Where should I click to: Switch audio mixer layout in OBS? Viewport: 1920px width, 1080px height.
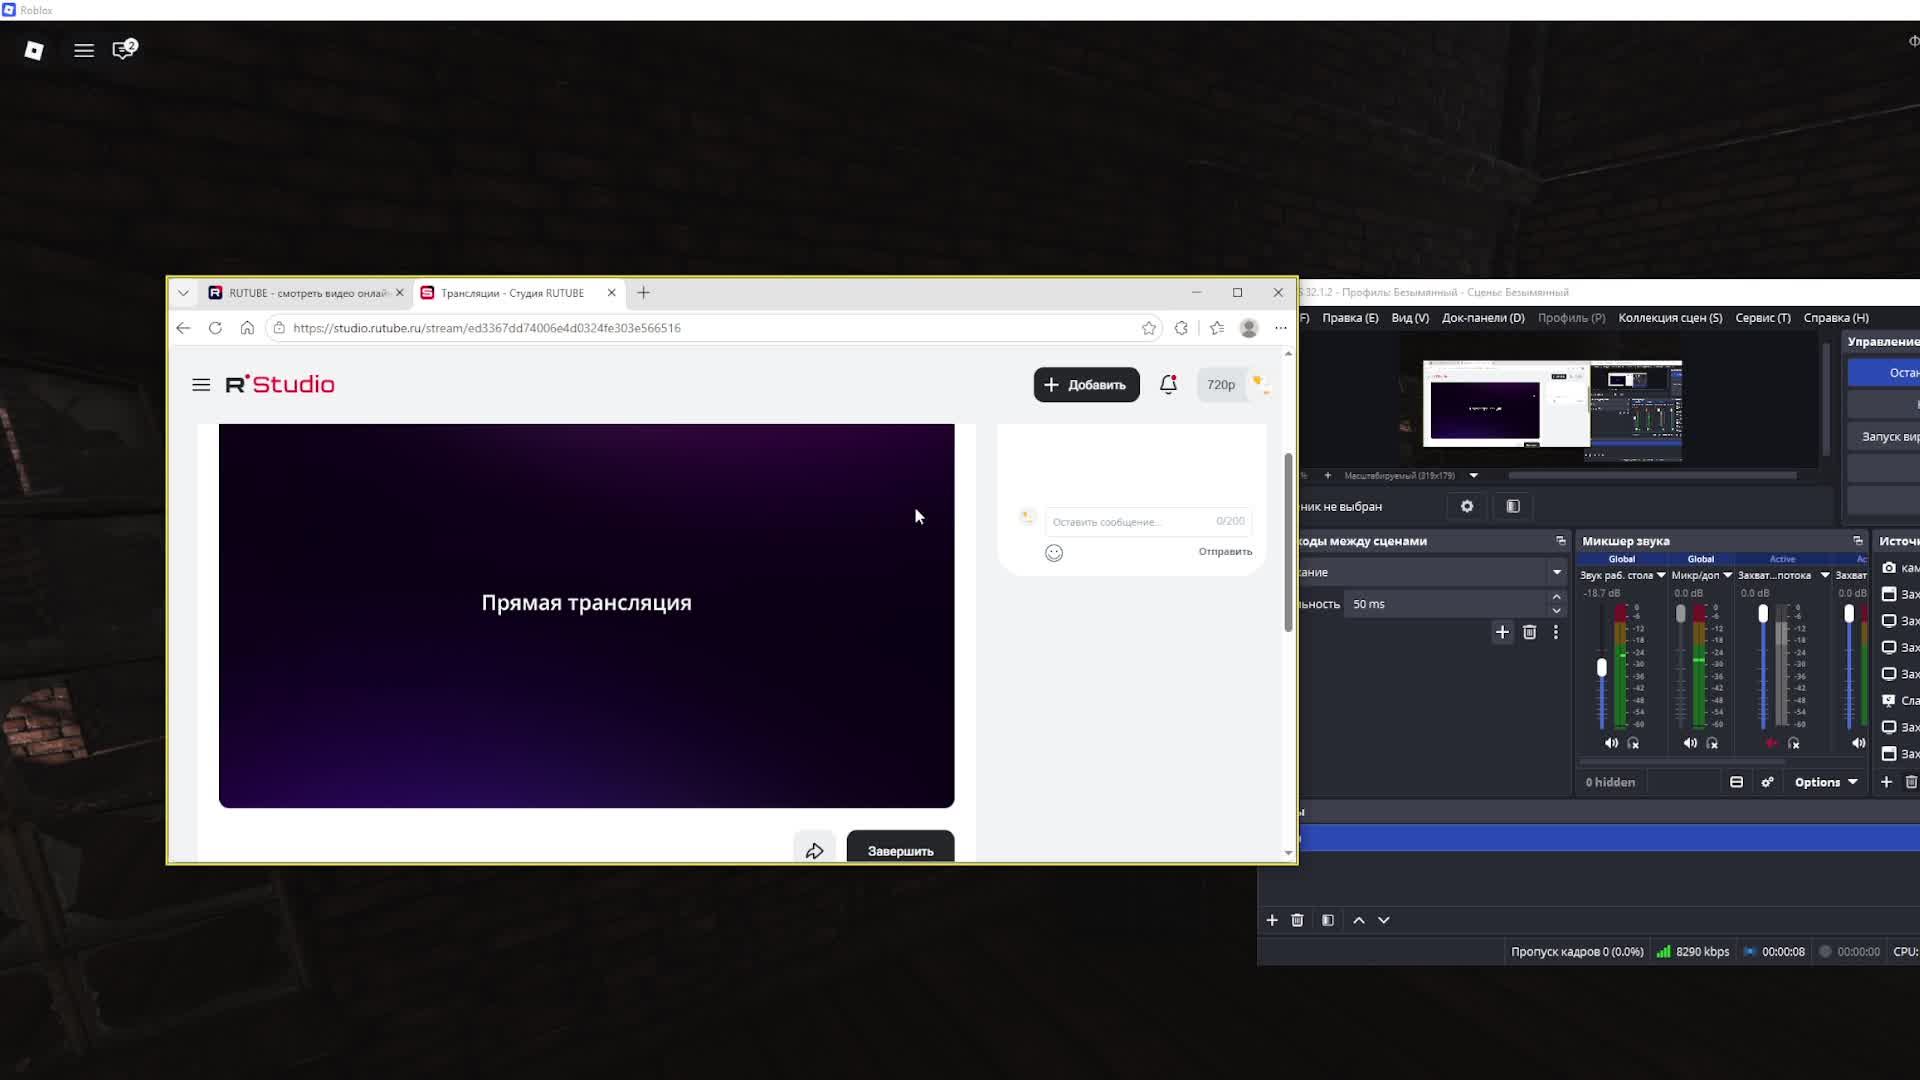click(1737, 782)
